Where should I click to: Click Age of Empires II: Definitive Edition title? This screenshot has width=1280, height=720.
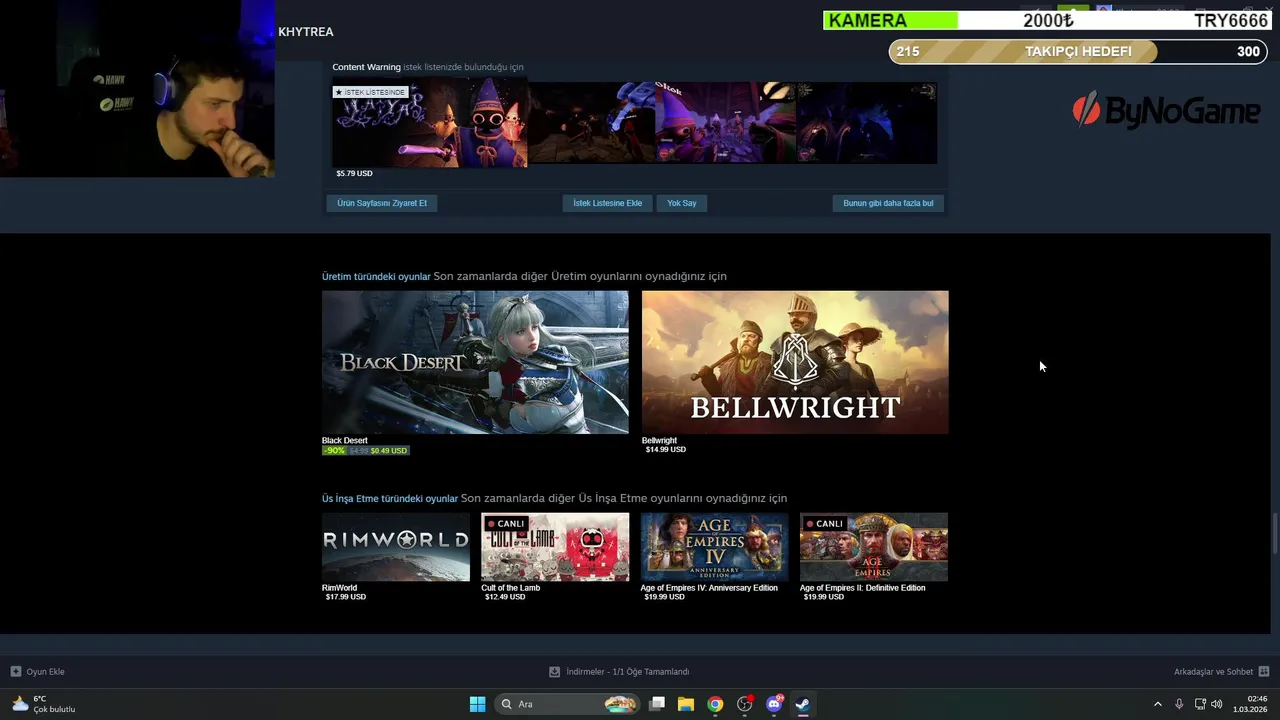coord(863,588)
